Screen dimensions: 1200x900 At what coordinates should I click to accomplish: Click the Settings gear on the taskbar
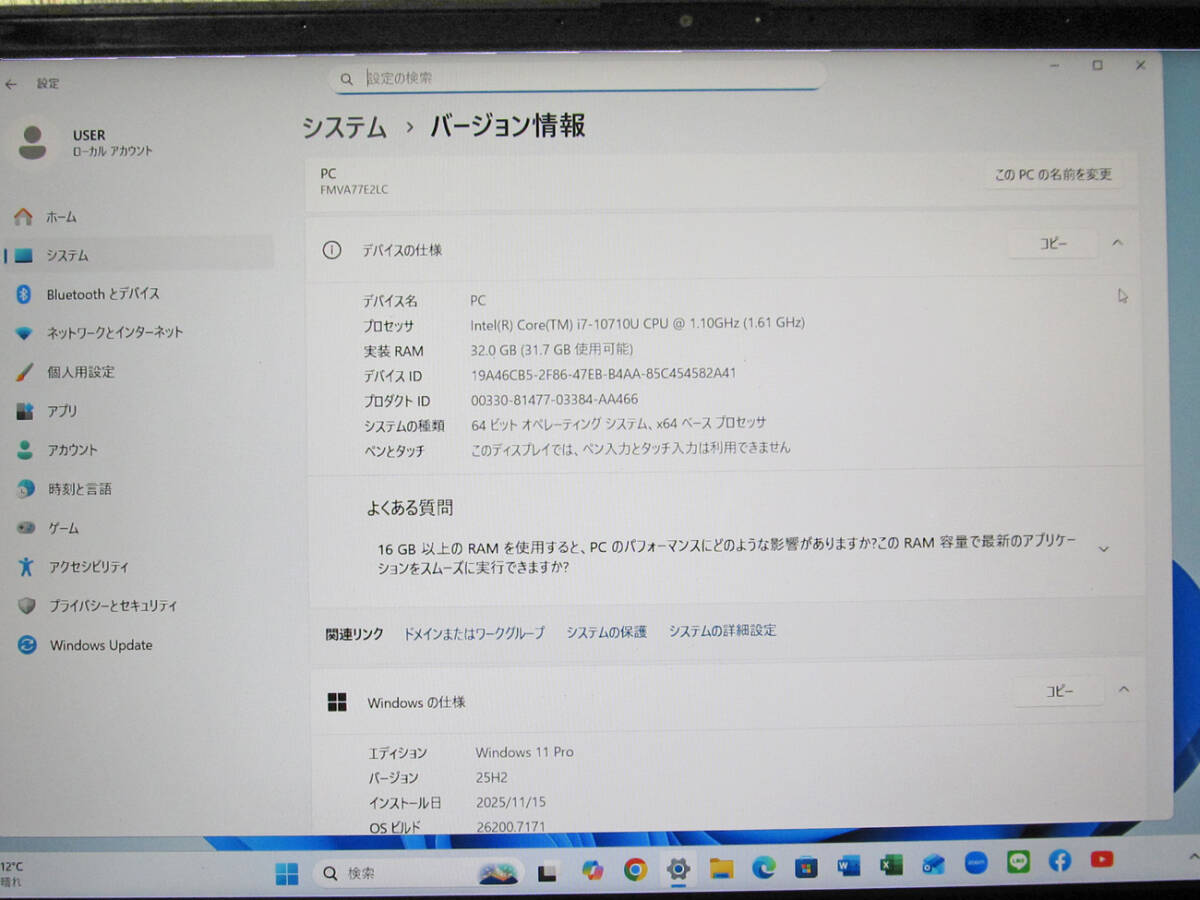coord(678,869)
